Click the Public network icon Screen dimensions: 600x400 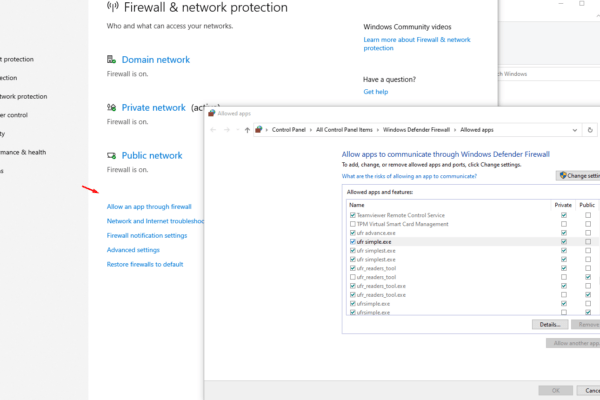(x=111, y=155)
